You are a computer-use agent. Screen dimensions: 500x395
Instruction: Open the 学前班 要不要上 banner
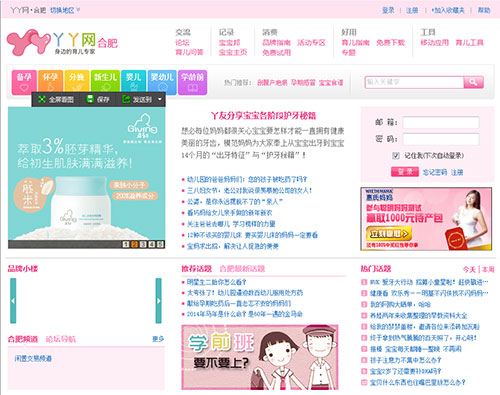[260, 357]
